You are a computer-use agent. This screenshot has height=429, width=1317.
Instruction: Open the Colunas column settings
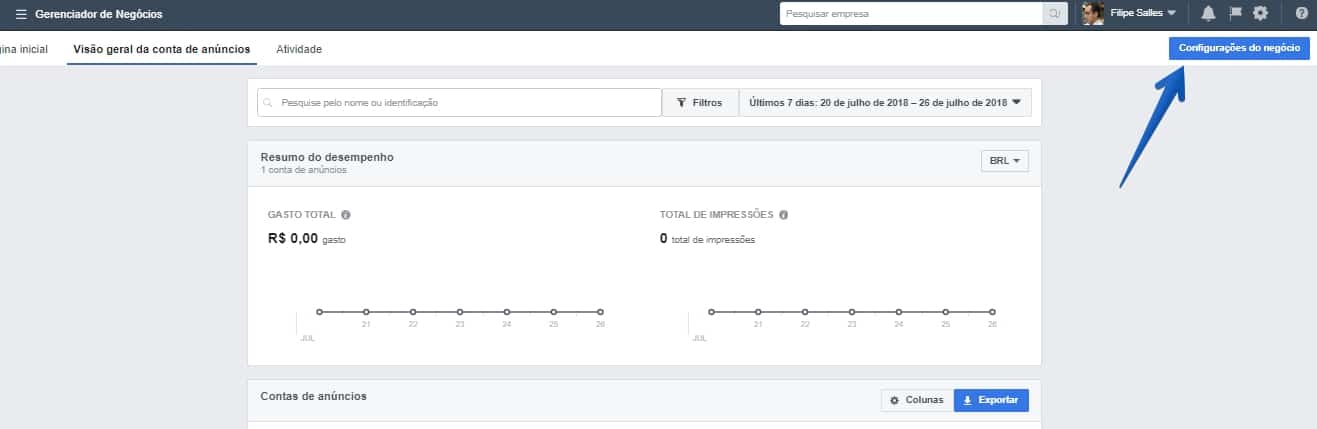tap(916, 400)
